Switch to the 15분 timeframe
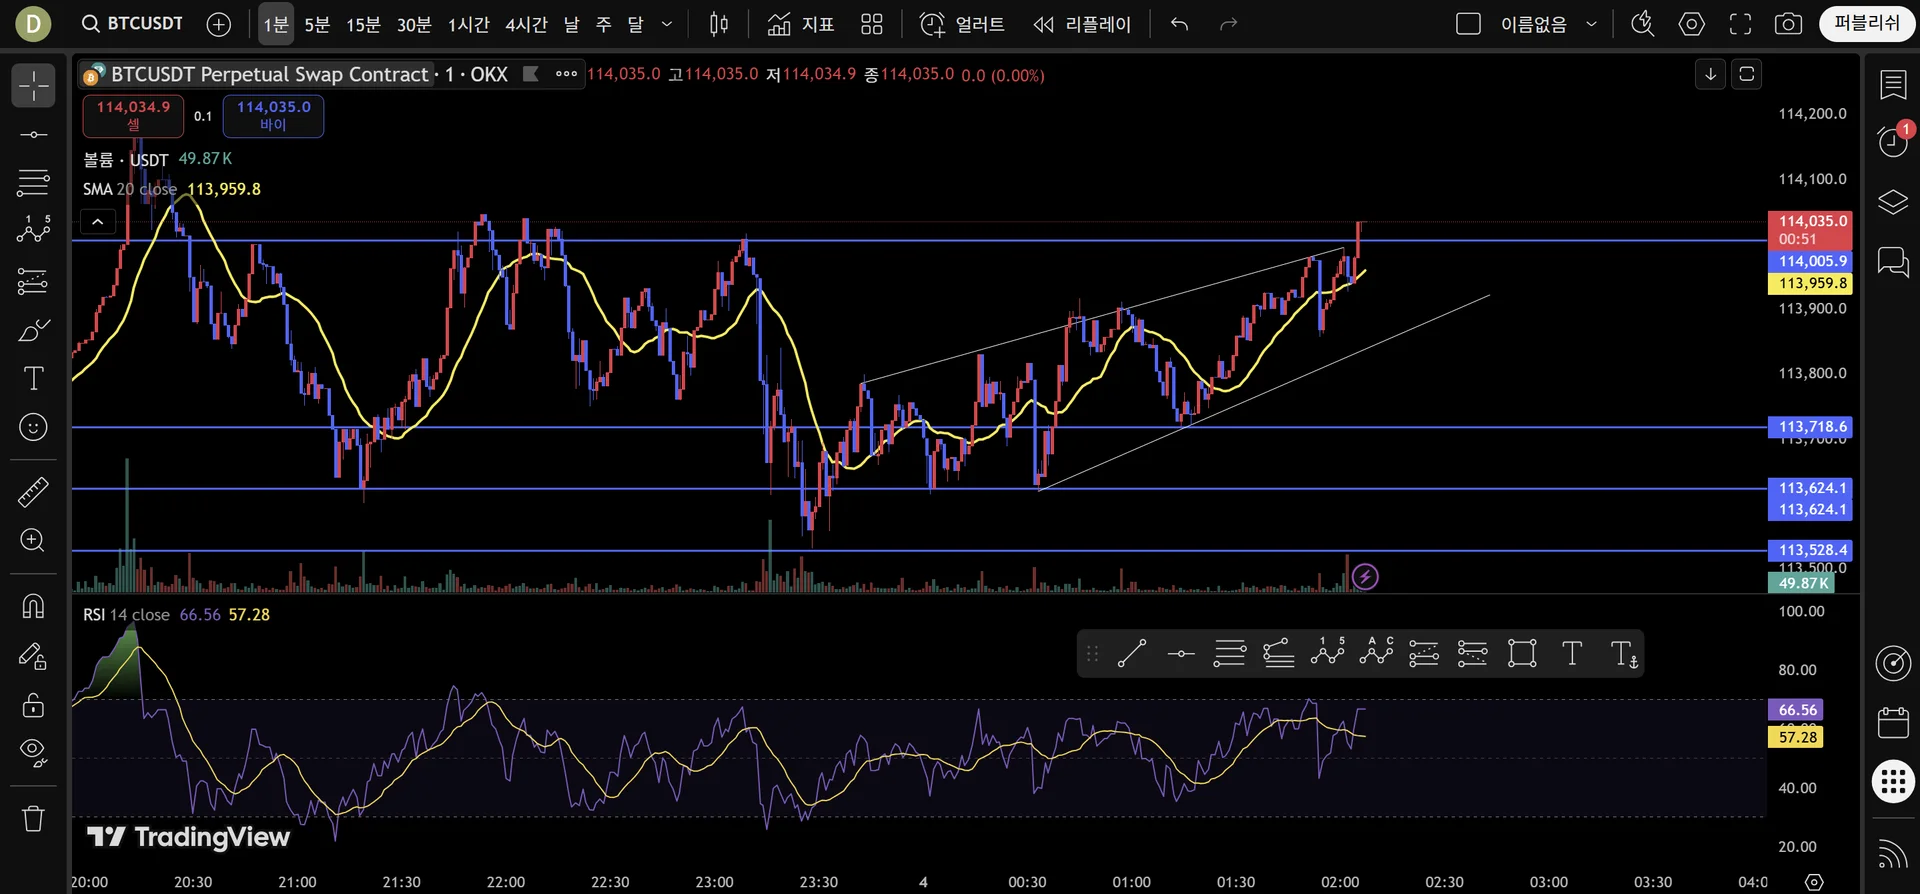The image size is (1920, 894). point(363,24)
